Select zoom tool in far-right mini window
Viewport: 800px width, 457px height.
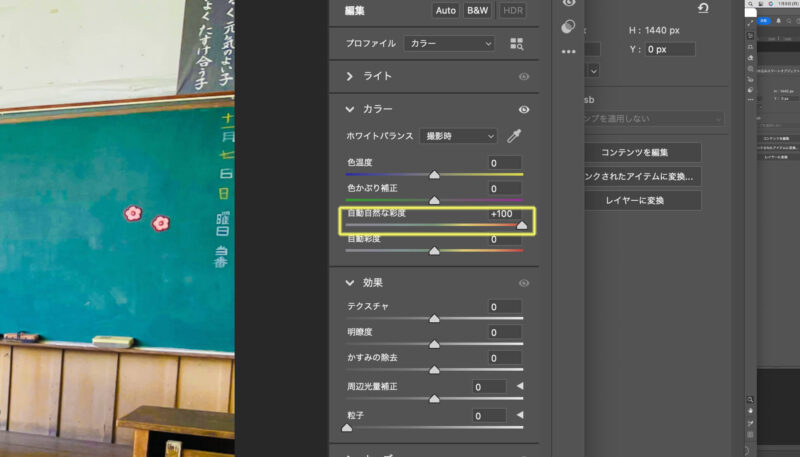(750, 399)
